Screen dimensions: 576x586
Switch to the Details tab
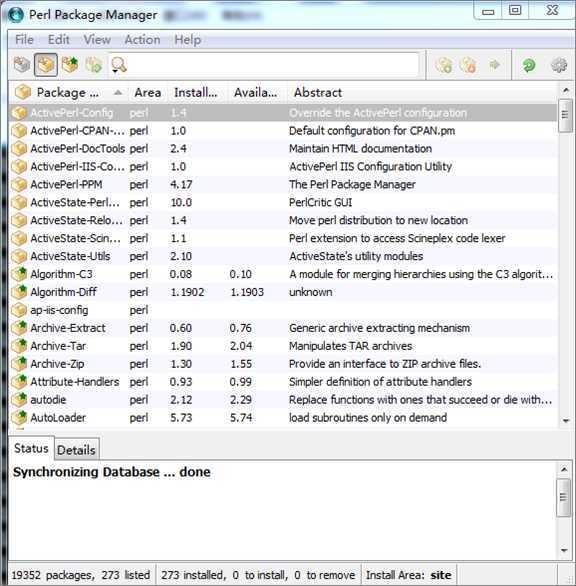point(77,450)
